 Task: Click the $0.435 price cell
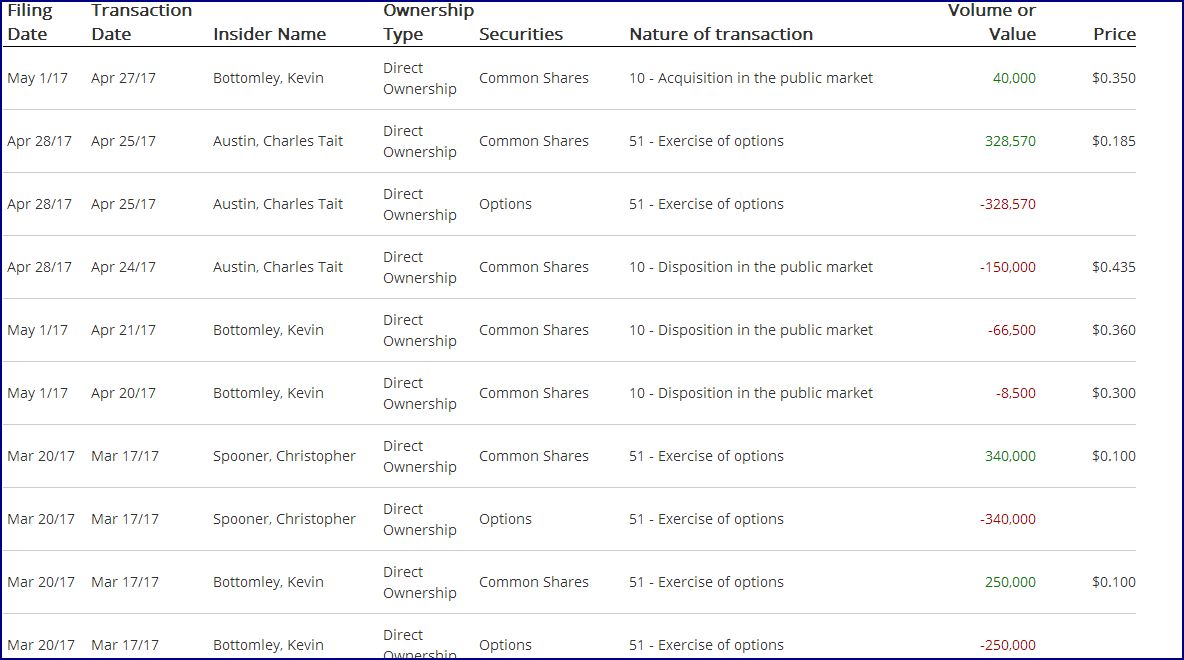[x=1113, y=267]
